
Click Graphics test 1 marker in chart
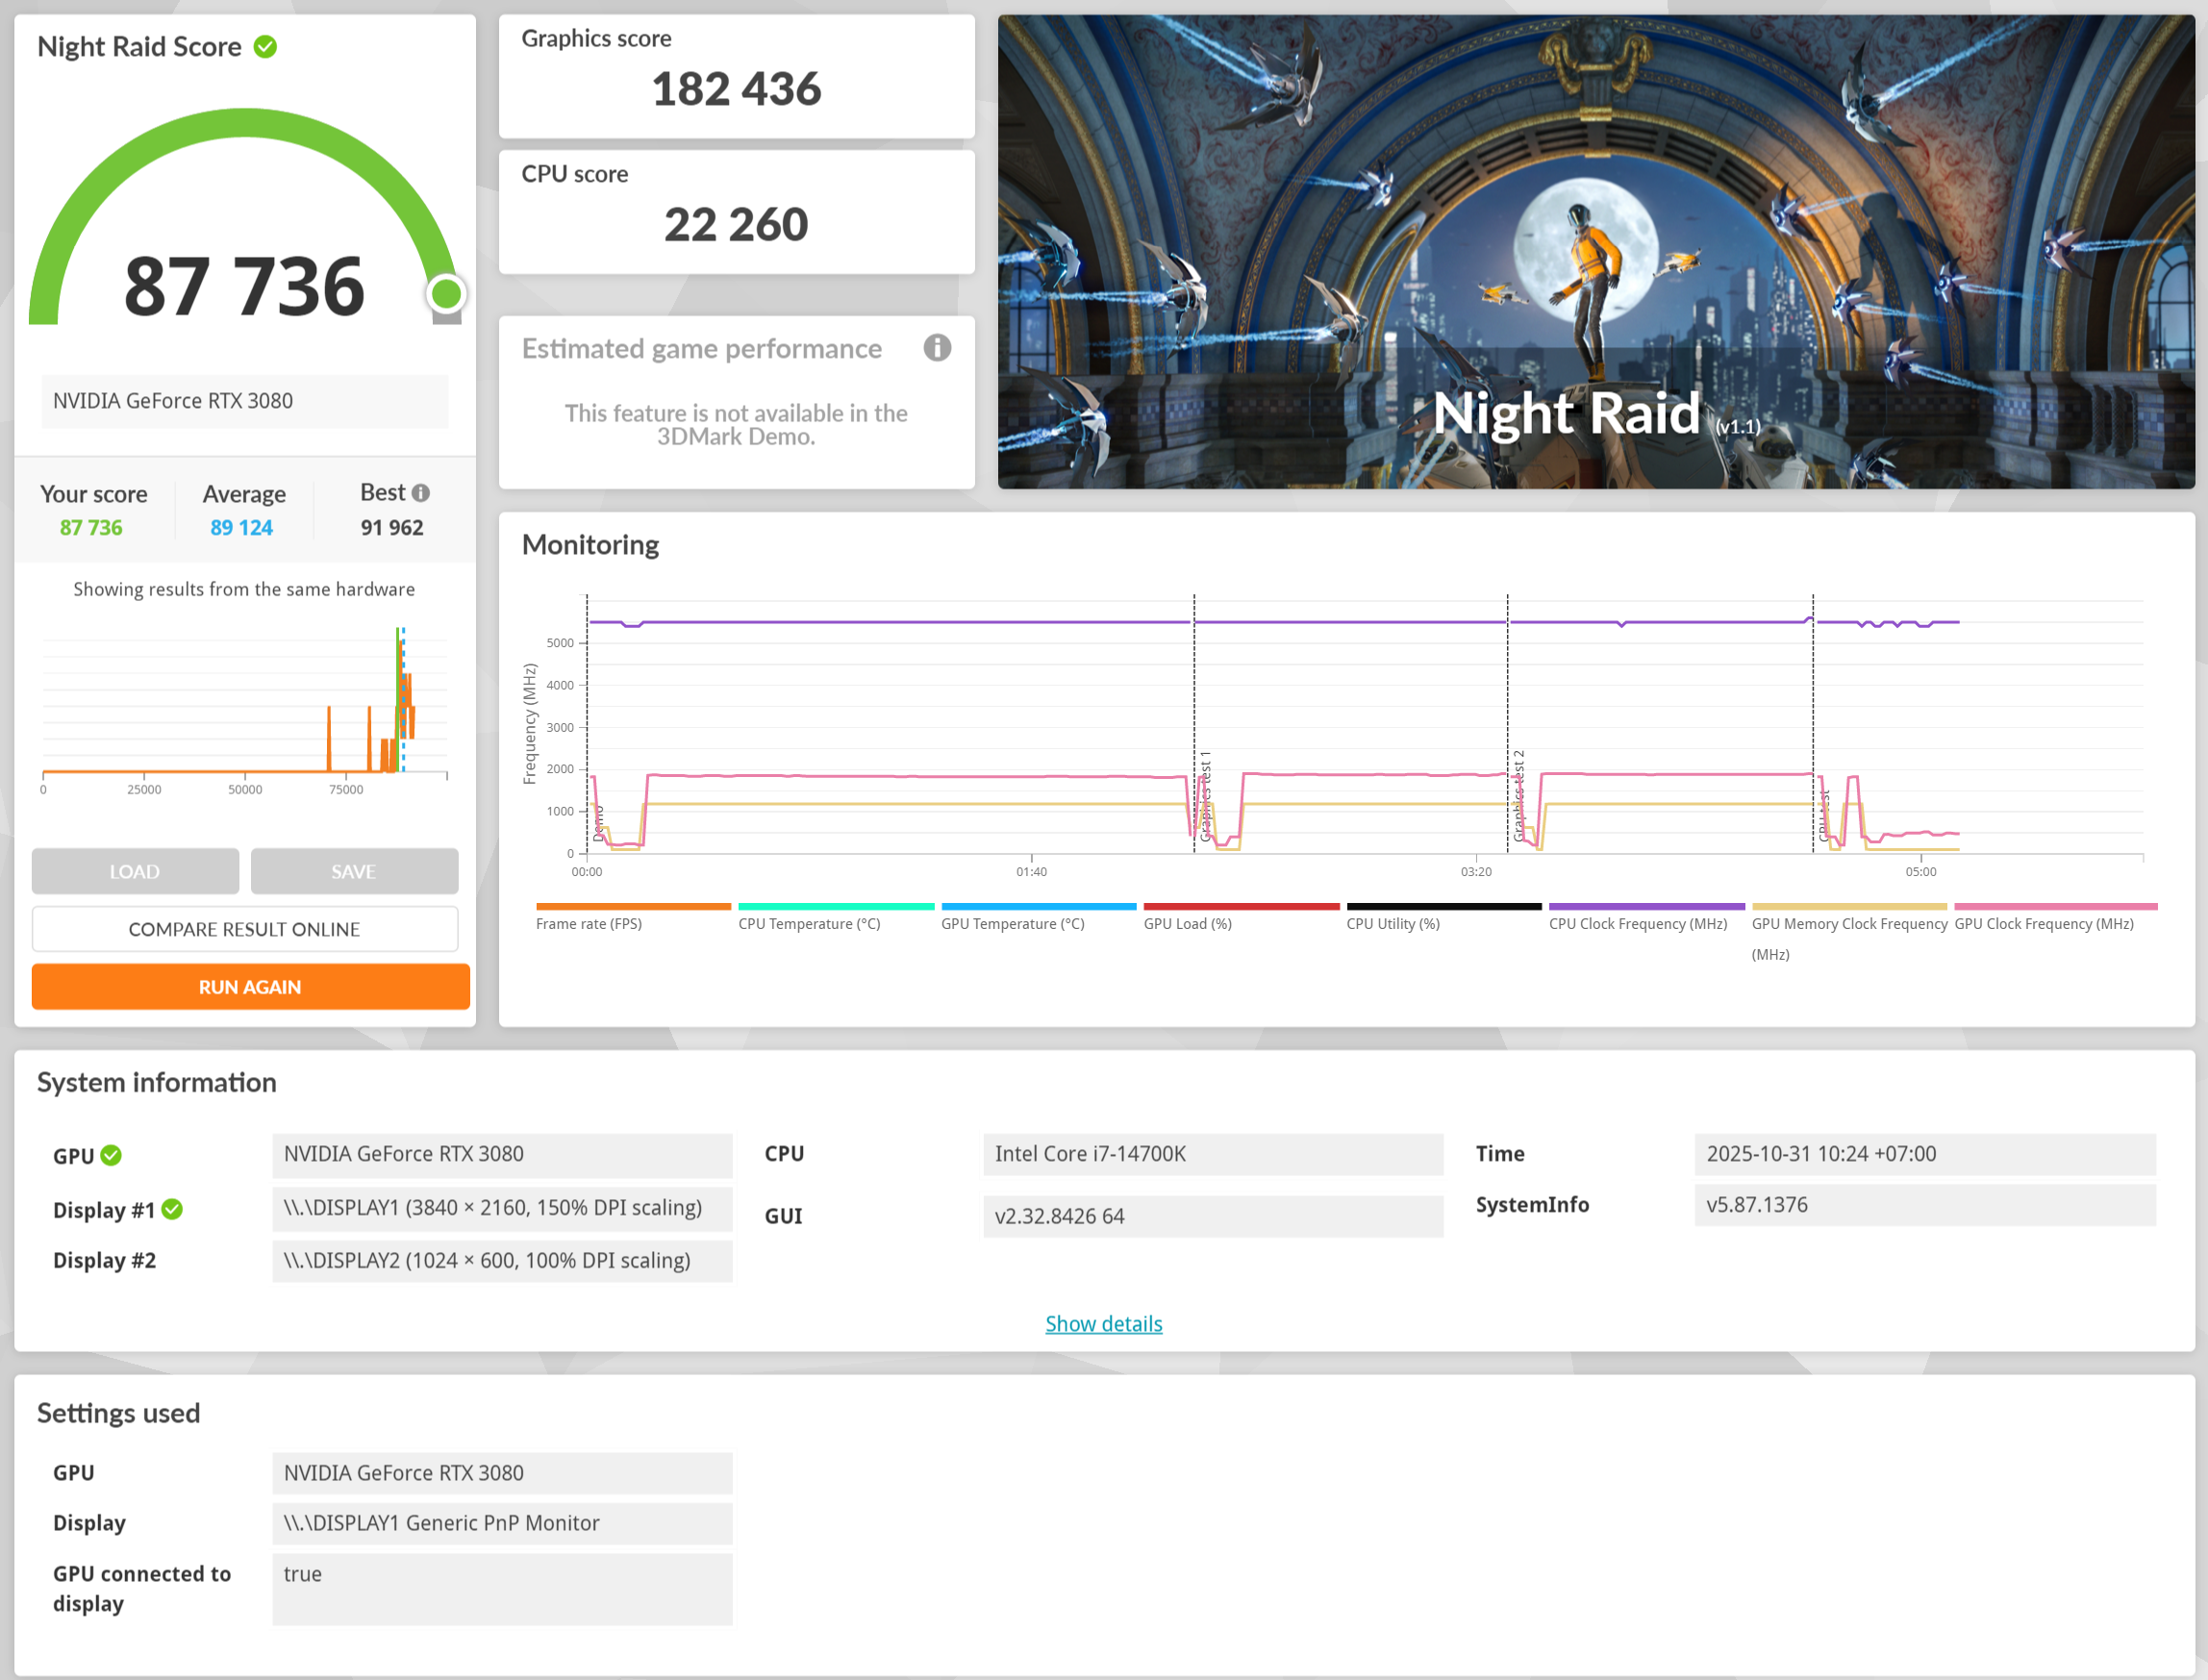click(1204, 795)
